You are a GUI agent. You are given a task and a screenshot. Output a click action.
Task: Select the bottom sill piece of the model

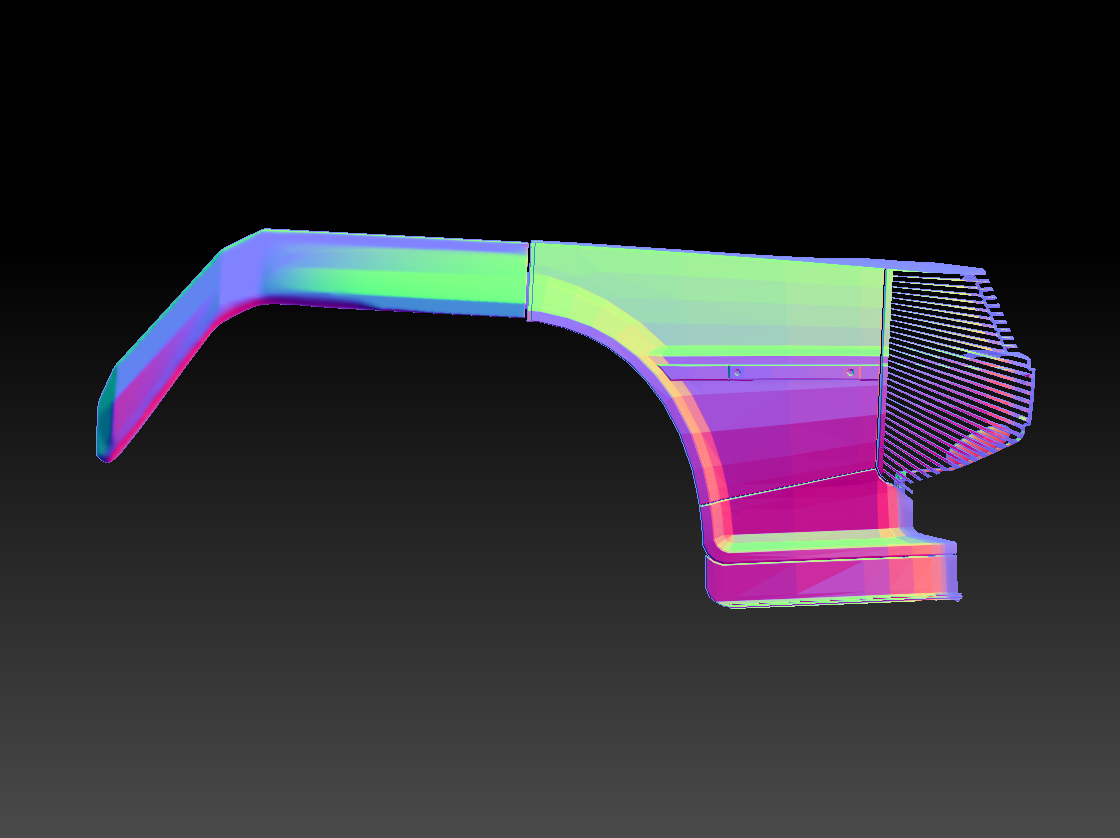(832, 580)
